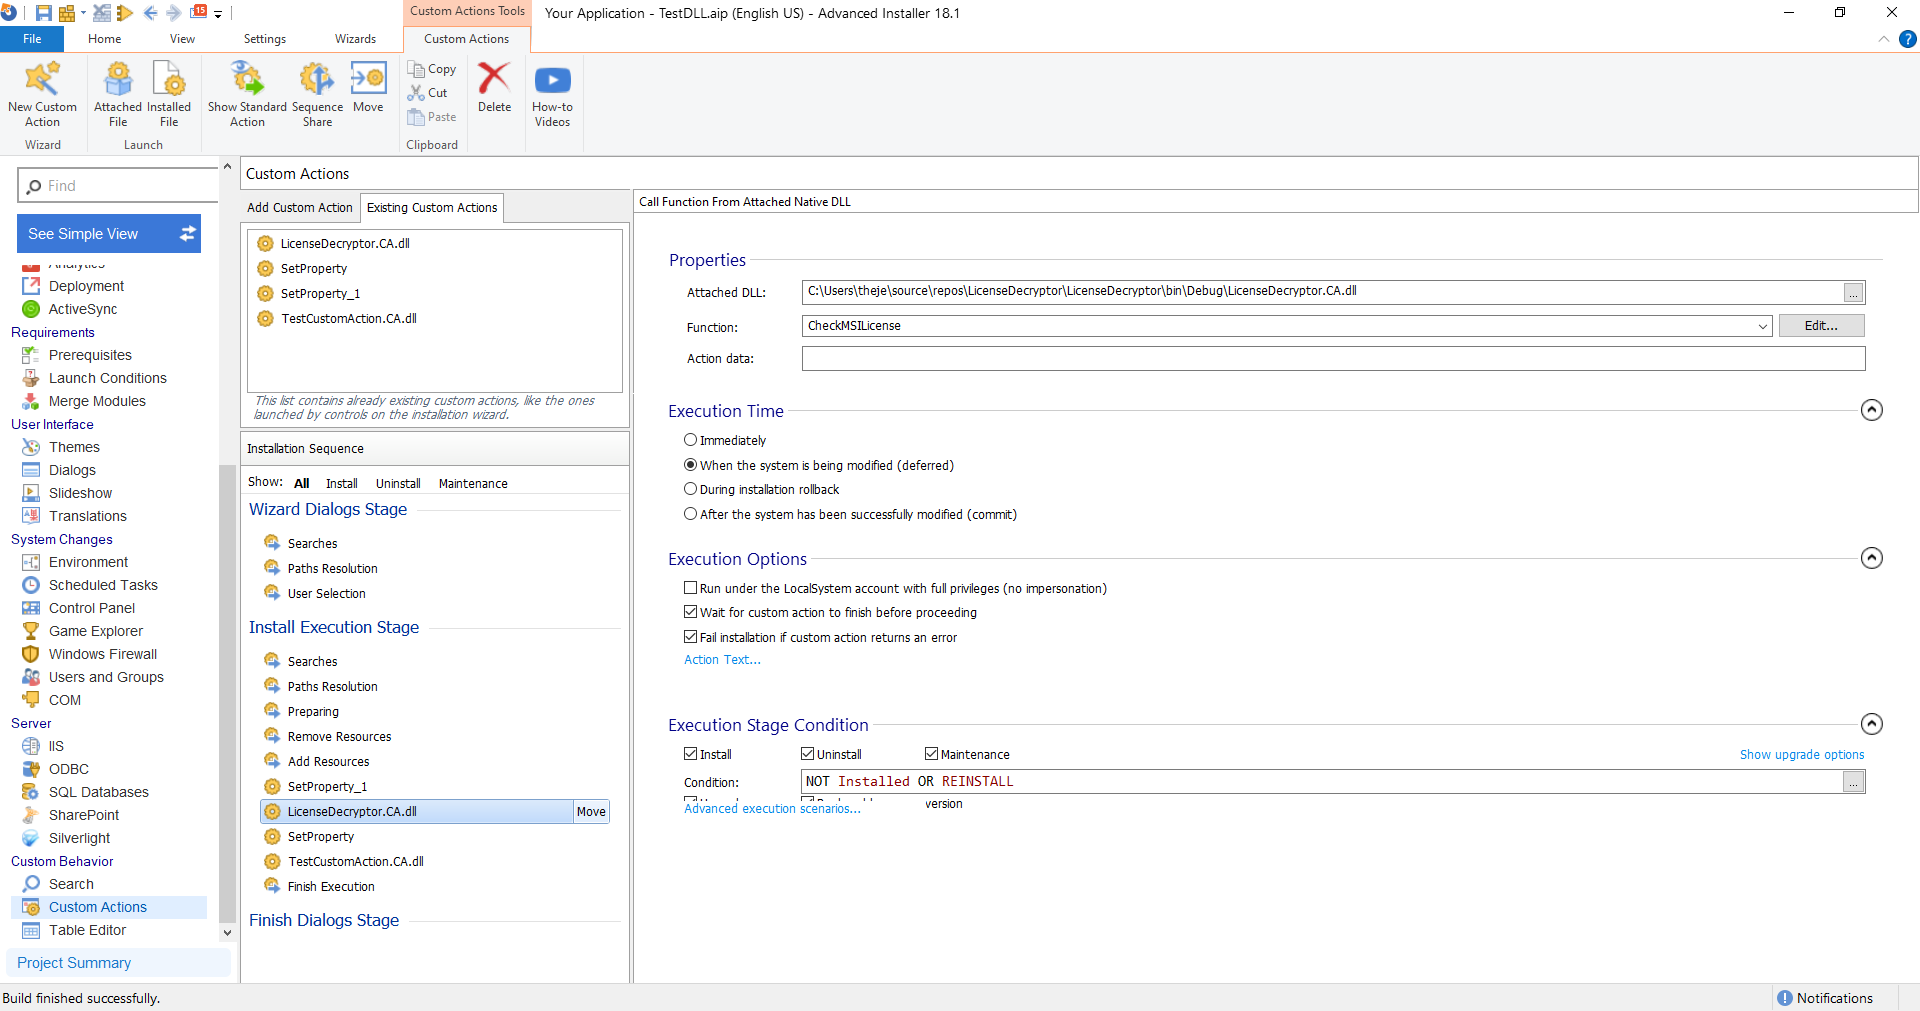Uncheck the Uninstall stage condition
Viewport: 1920px width, 1011px height.
tap(807, 754)
